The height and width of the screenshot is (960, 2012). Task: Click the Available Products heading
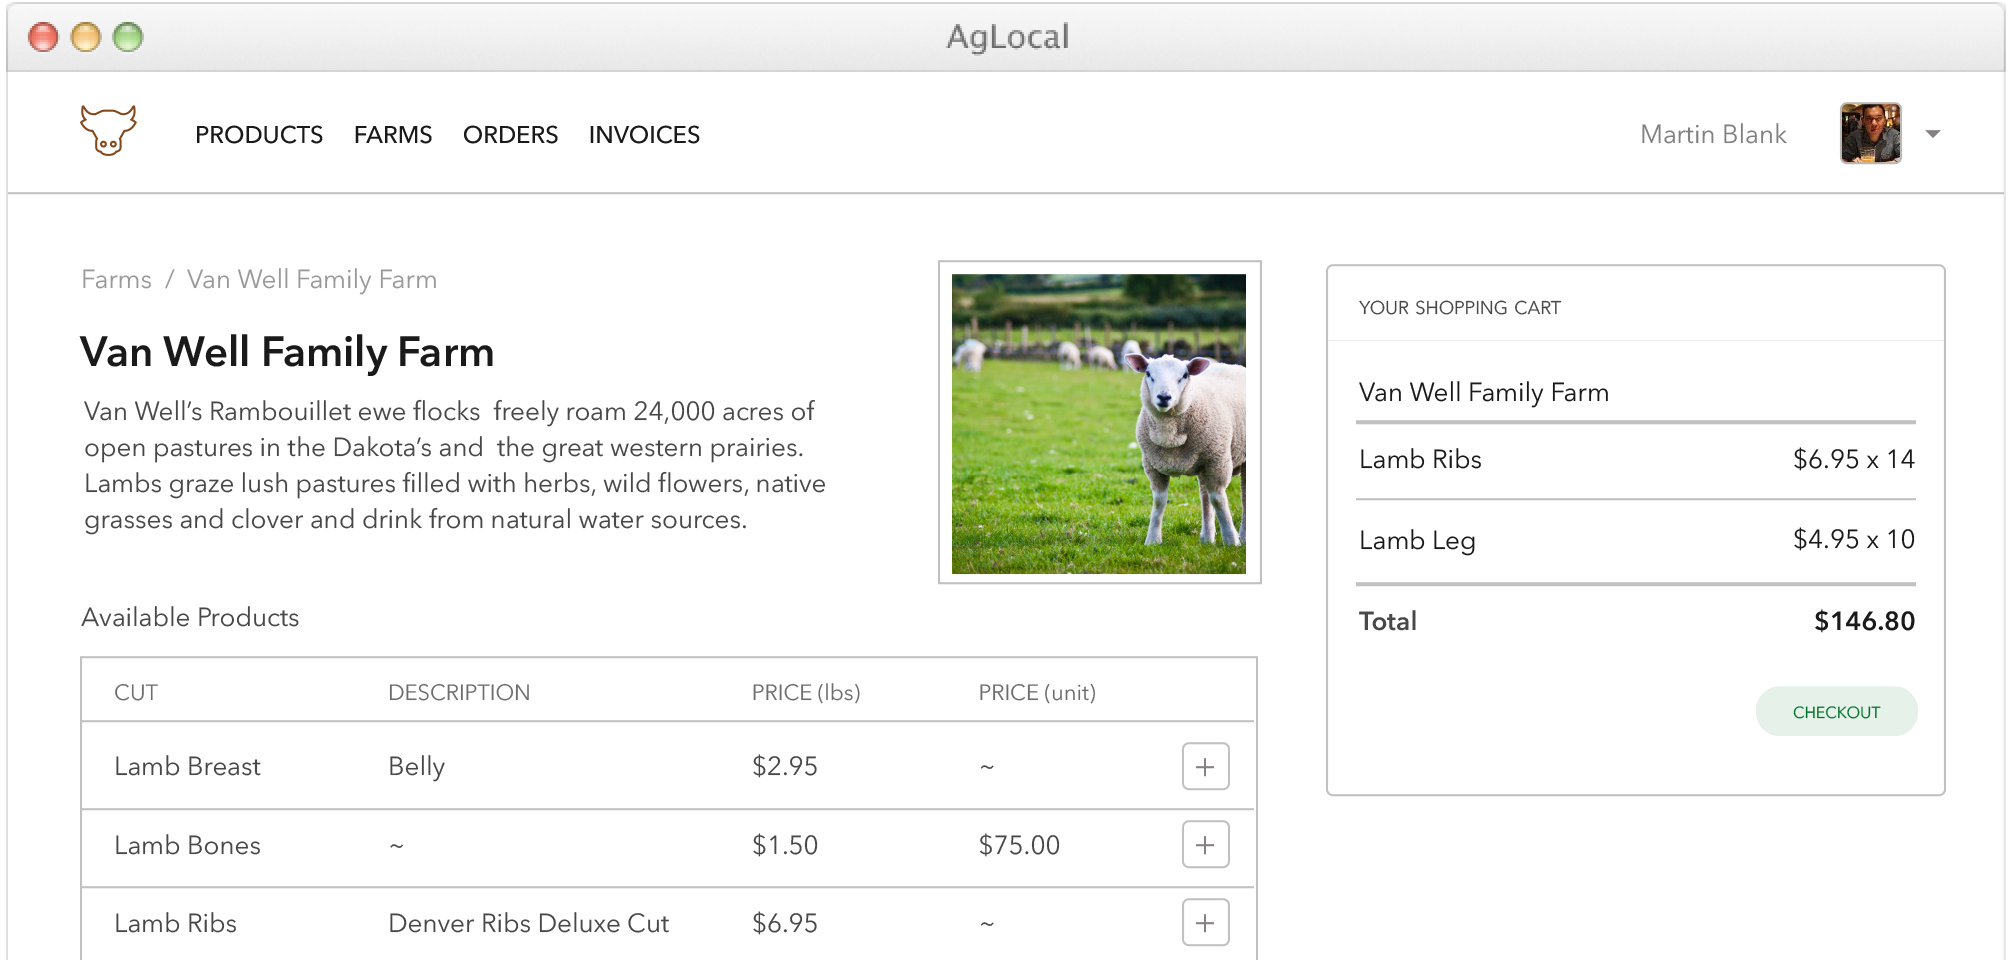coord(190,618)
